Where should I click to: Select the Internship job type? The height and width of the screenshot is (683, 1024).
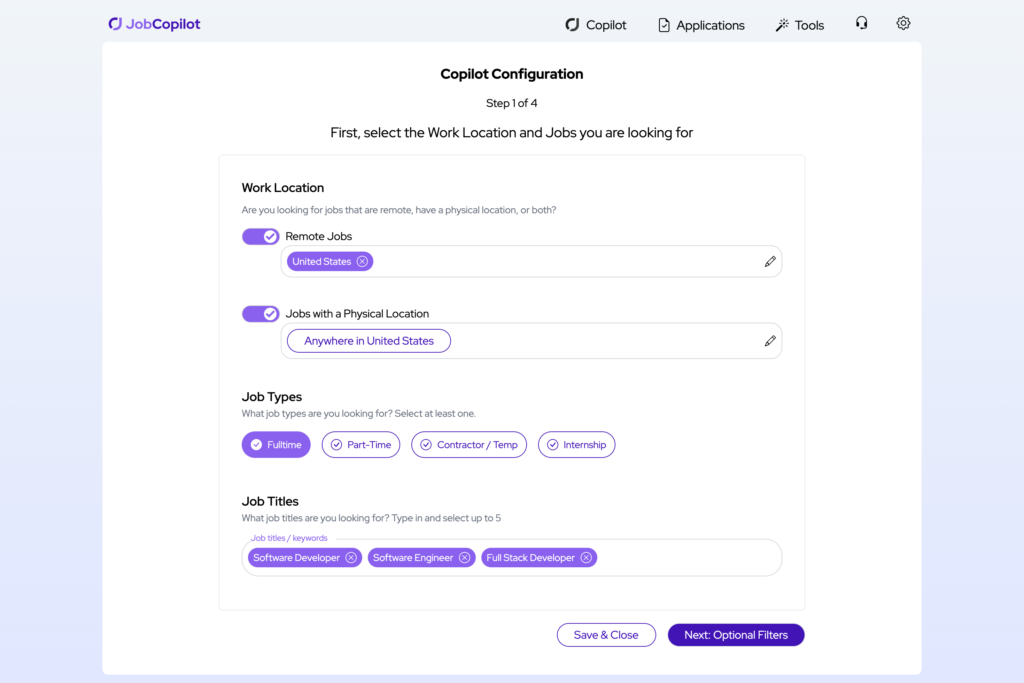[576, 444]
